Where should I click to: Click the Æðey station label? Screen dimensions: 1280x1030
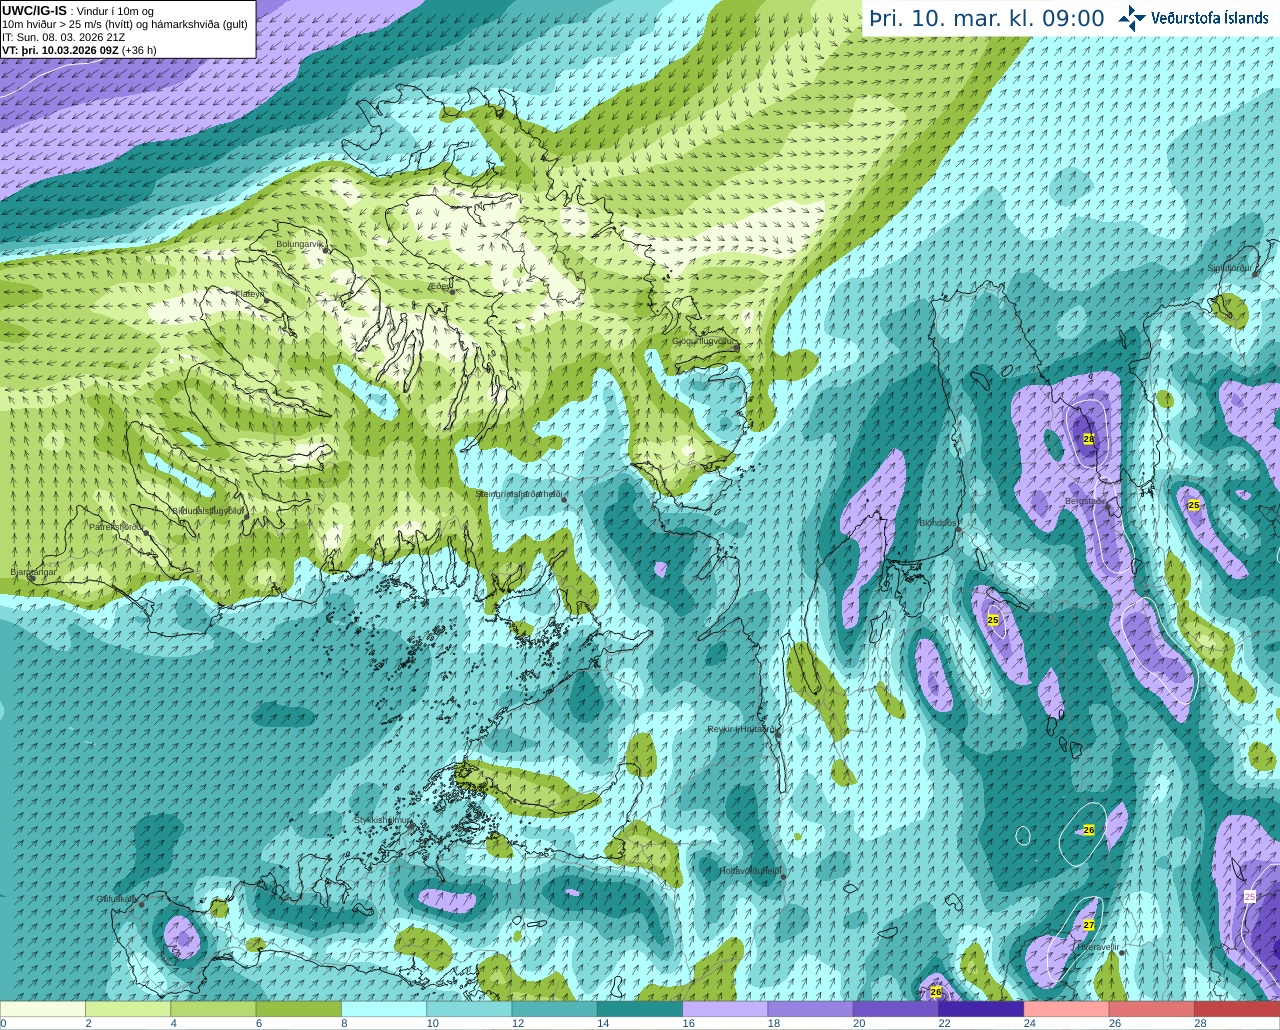point(439,285)
